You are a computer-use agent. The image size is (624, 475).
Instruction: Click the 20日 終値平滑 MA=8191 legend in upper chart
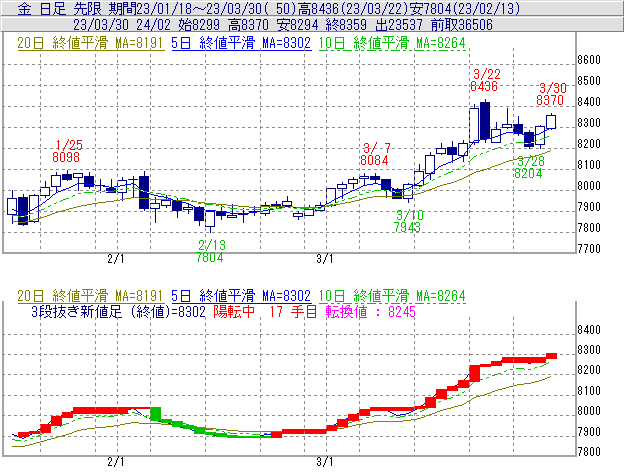tap(90, 43)
